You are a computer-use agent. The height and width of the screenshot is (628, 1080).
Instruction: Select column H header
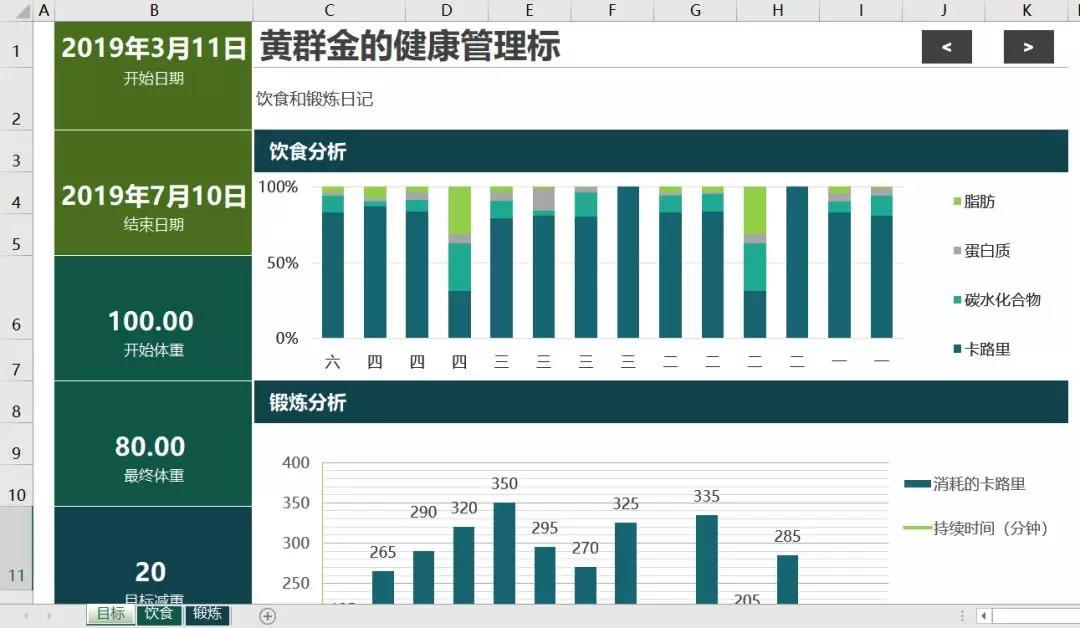[x=778, y=10]
